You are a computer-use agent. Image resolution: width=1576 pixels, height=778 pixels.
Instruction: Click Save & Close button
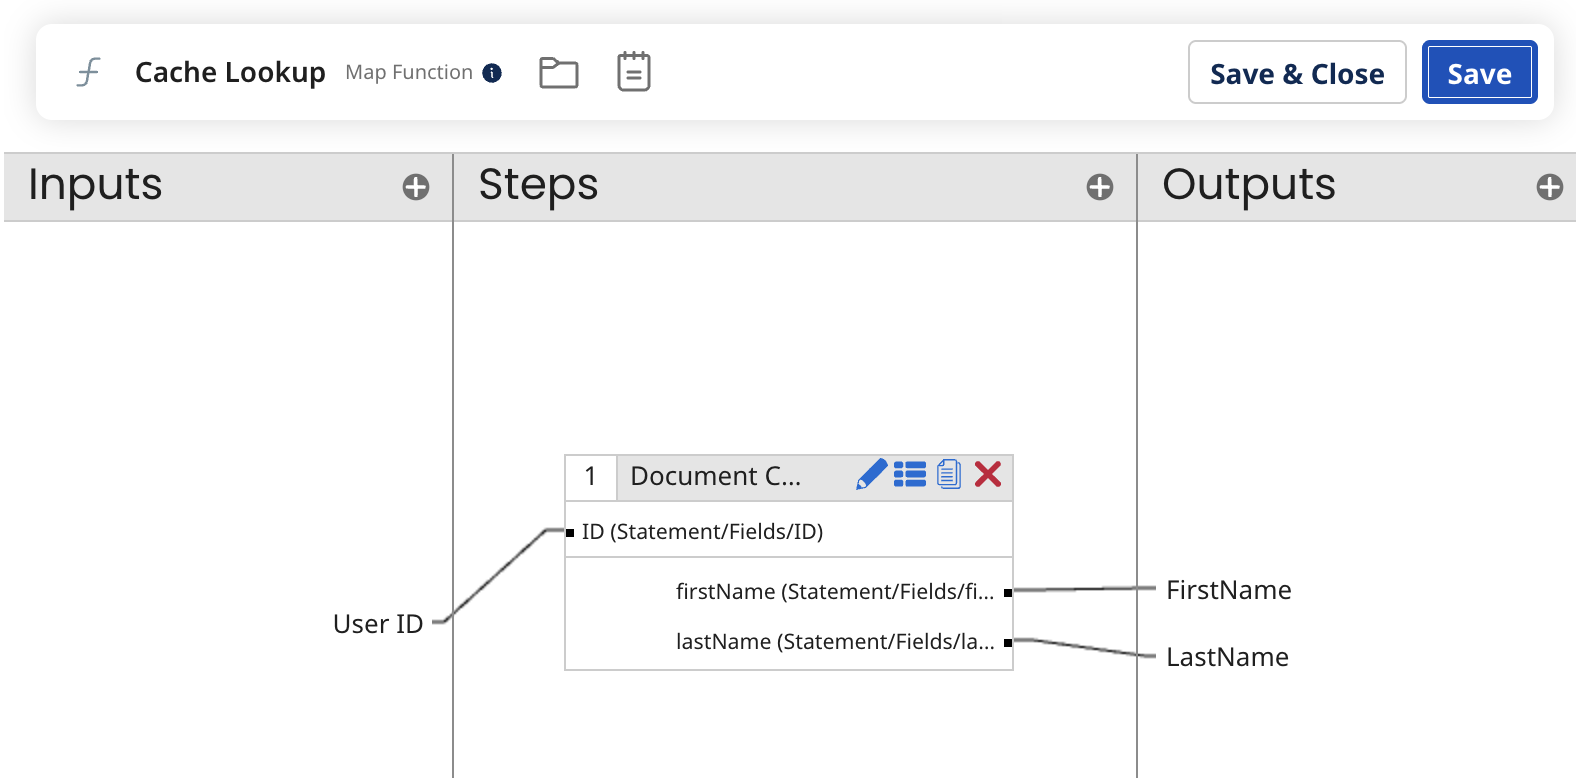pyautogui.click(x=1296, y=73)
